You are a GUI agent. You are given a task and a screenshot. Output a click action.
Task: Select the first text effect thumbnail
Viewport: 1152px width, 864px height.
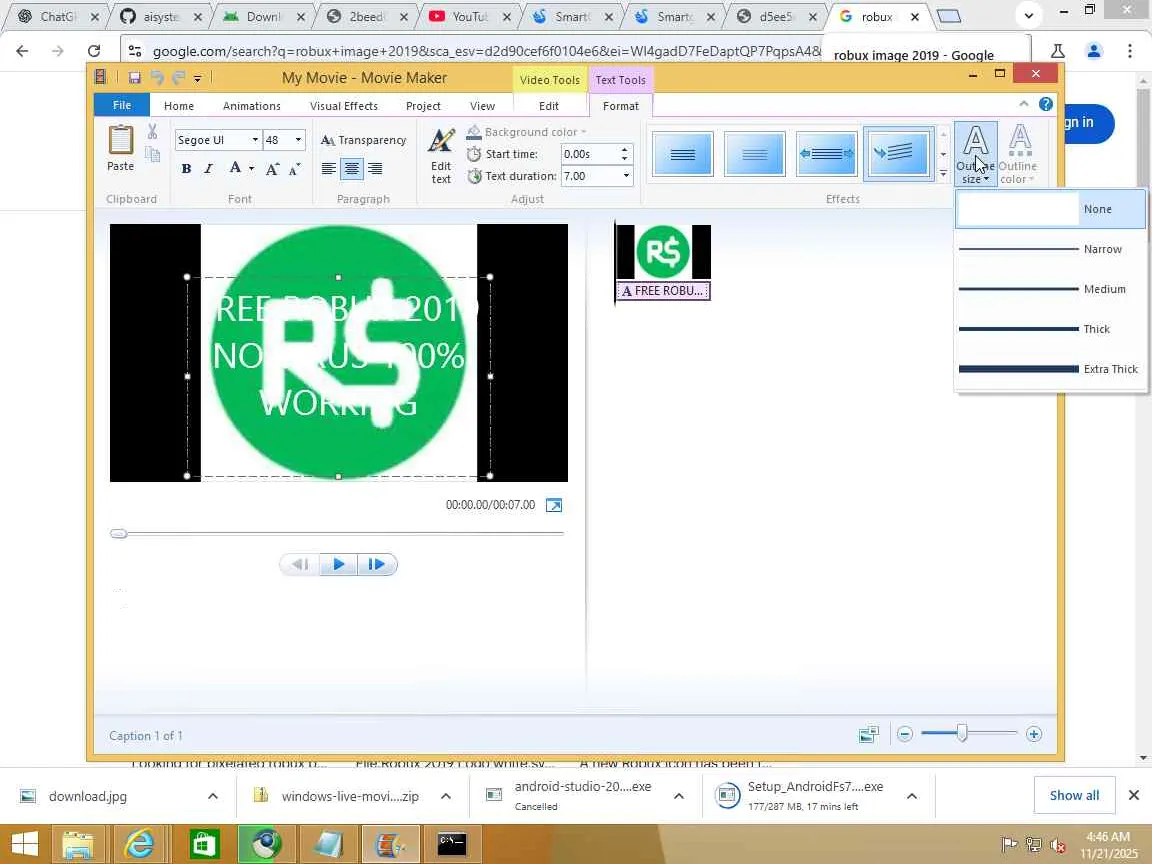tap(683, 154)
